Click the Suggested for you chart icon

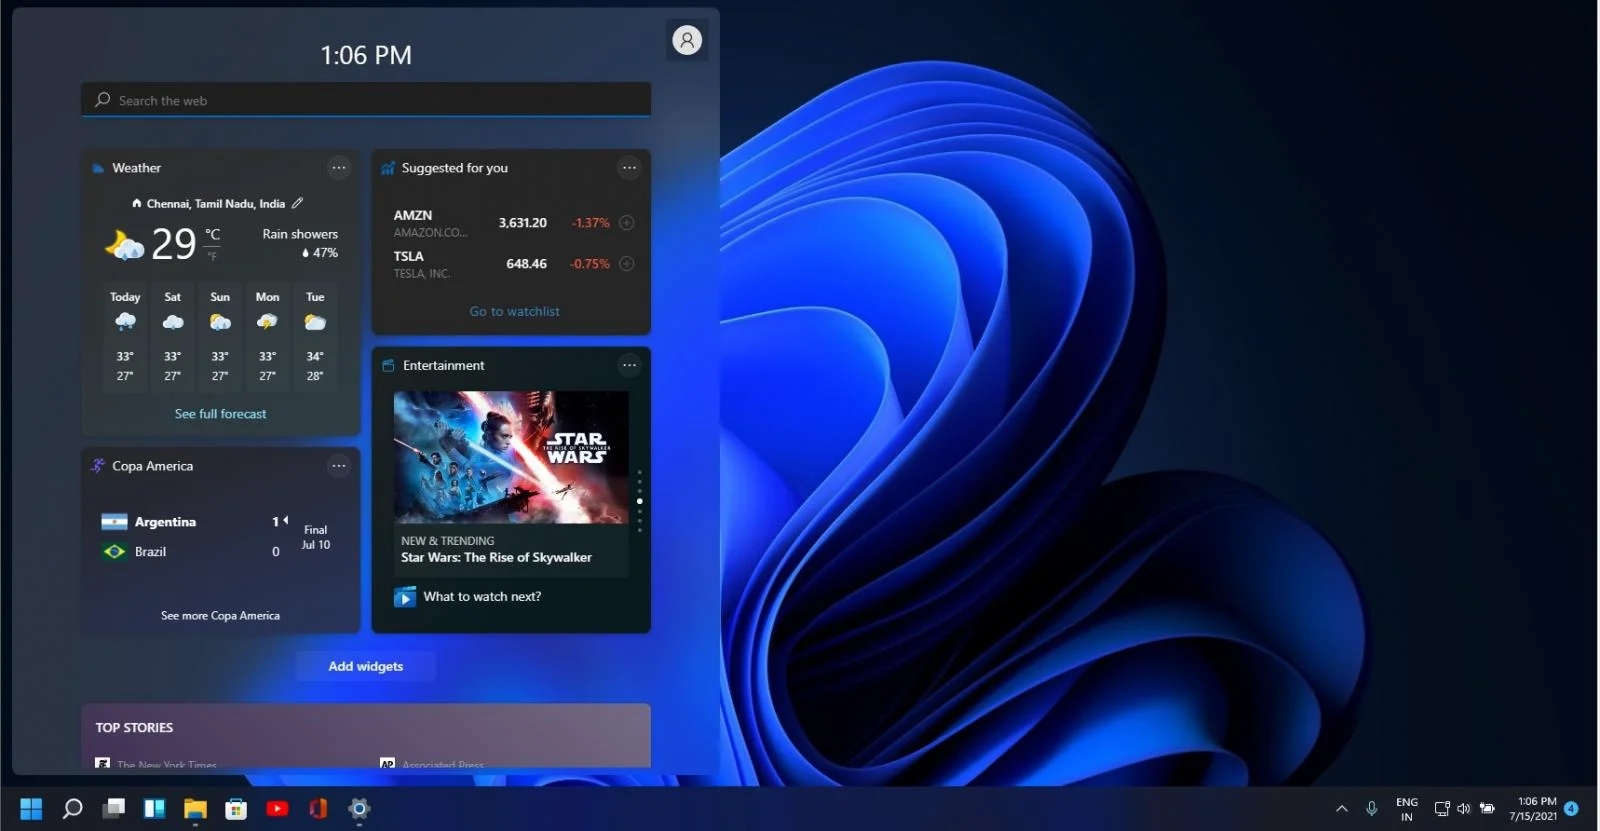[388, 168]
